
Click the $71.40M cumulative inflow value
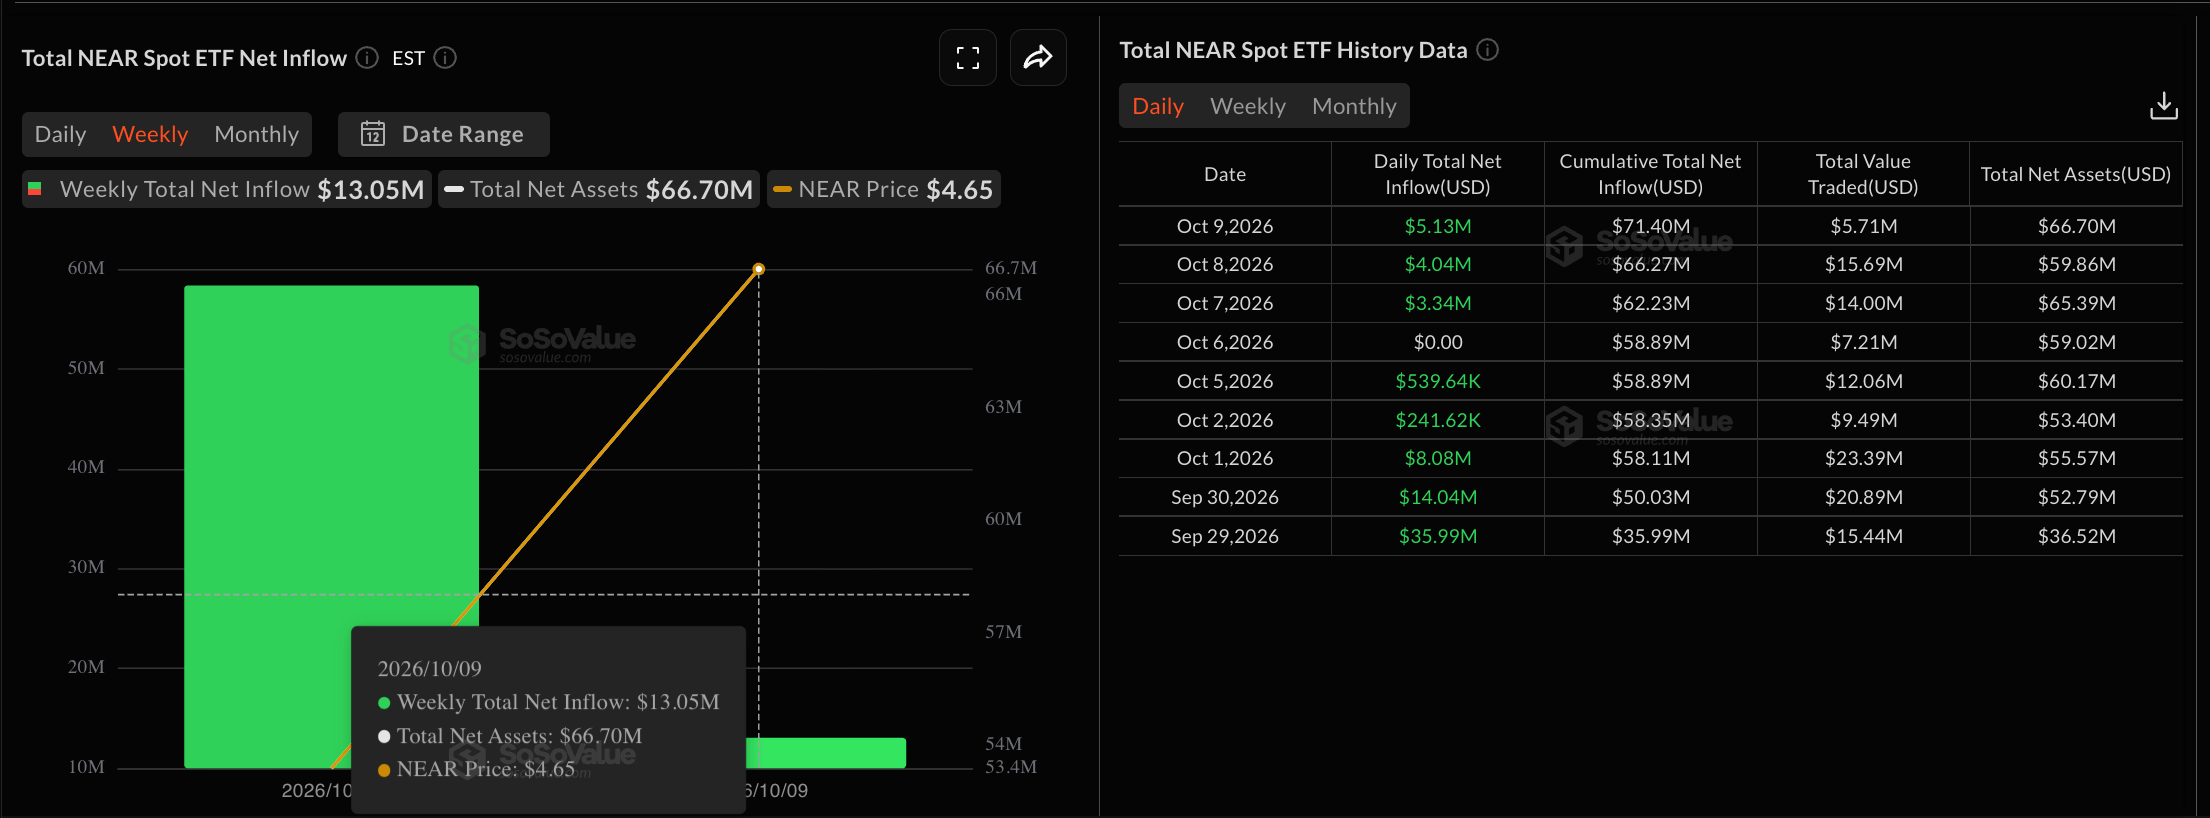tap(1651, 226)
